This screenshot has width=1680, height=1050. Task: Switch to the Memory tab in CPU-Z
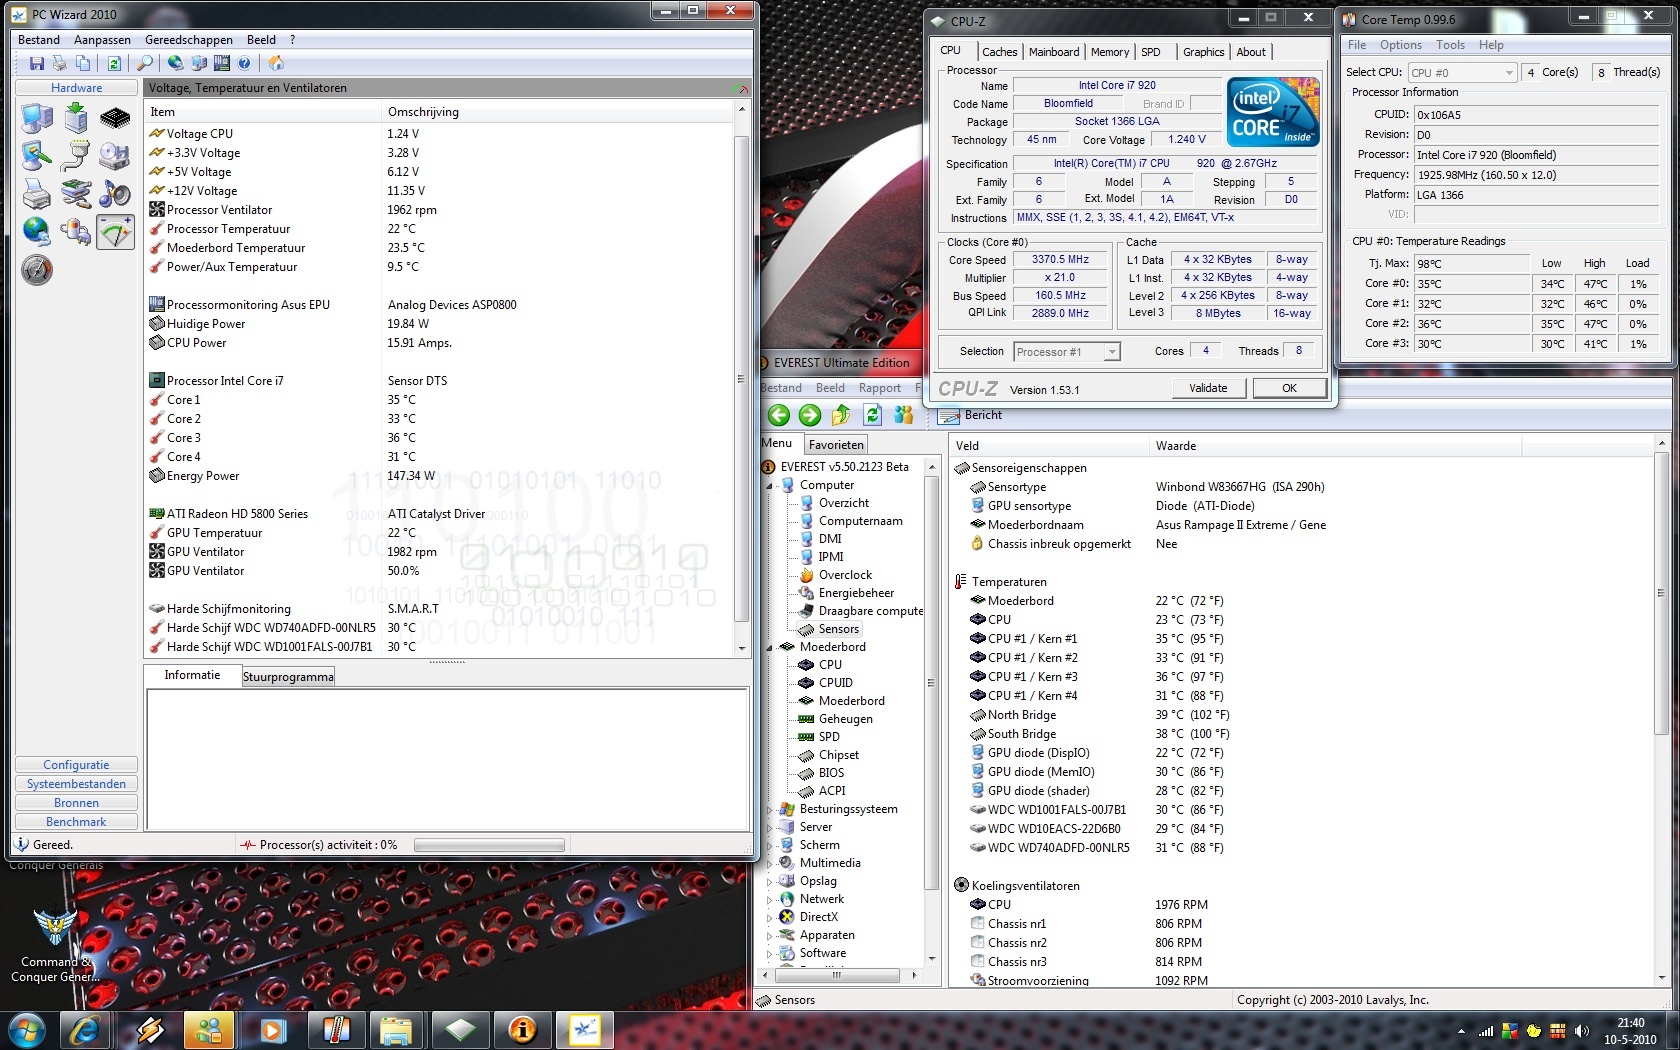click(1109, 52)
